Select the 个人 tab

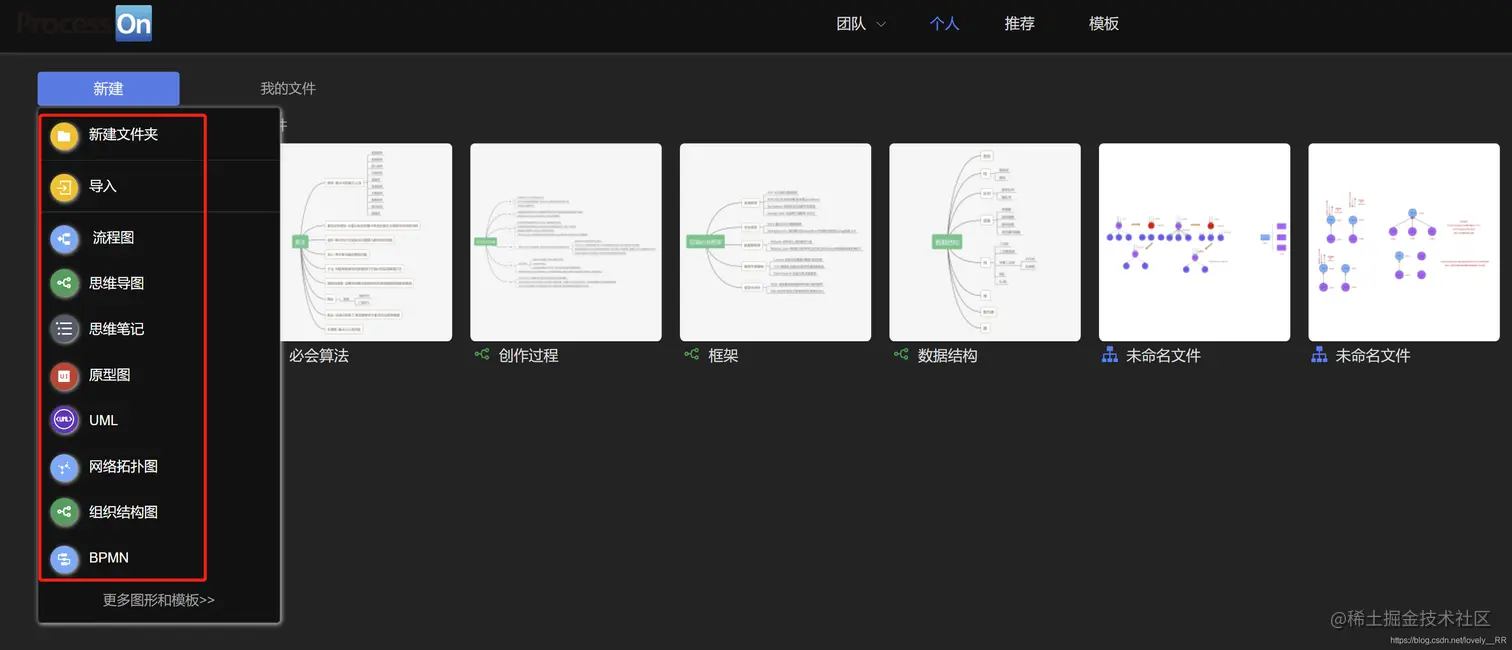[x=944, y=23]
